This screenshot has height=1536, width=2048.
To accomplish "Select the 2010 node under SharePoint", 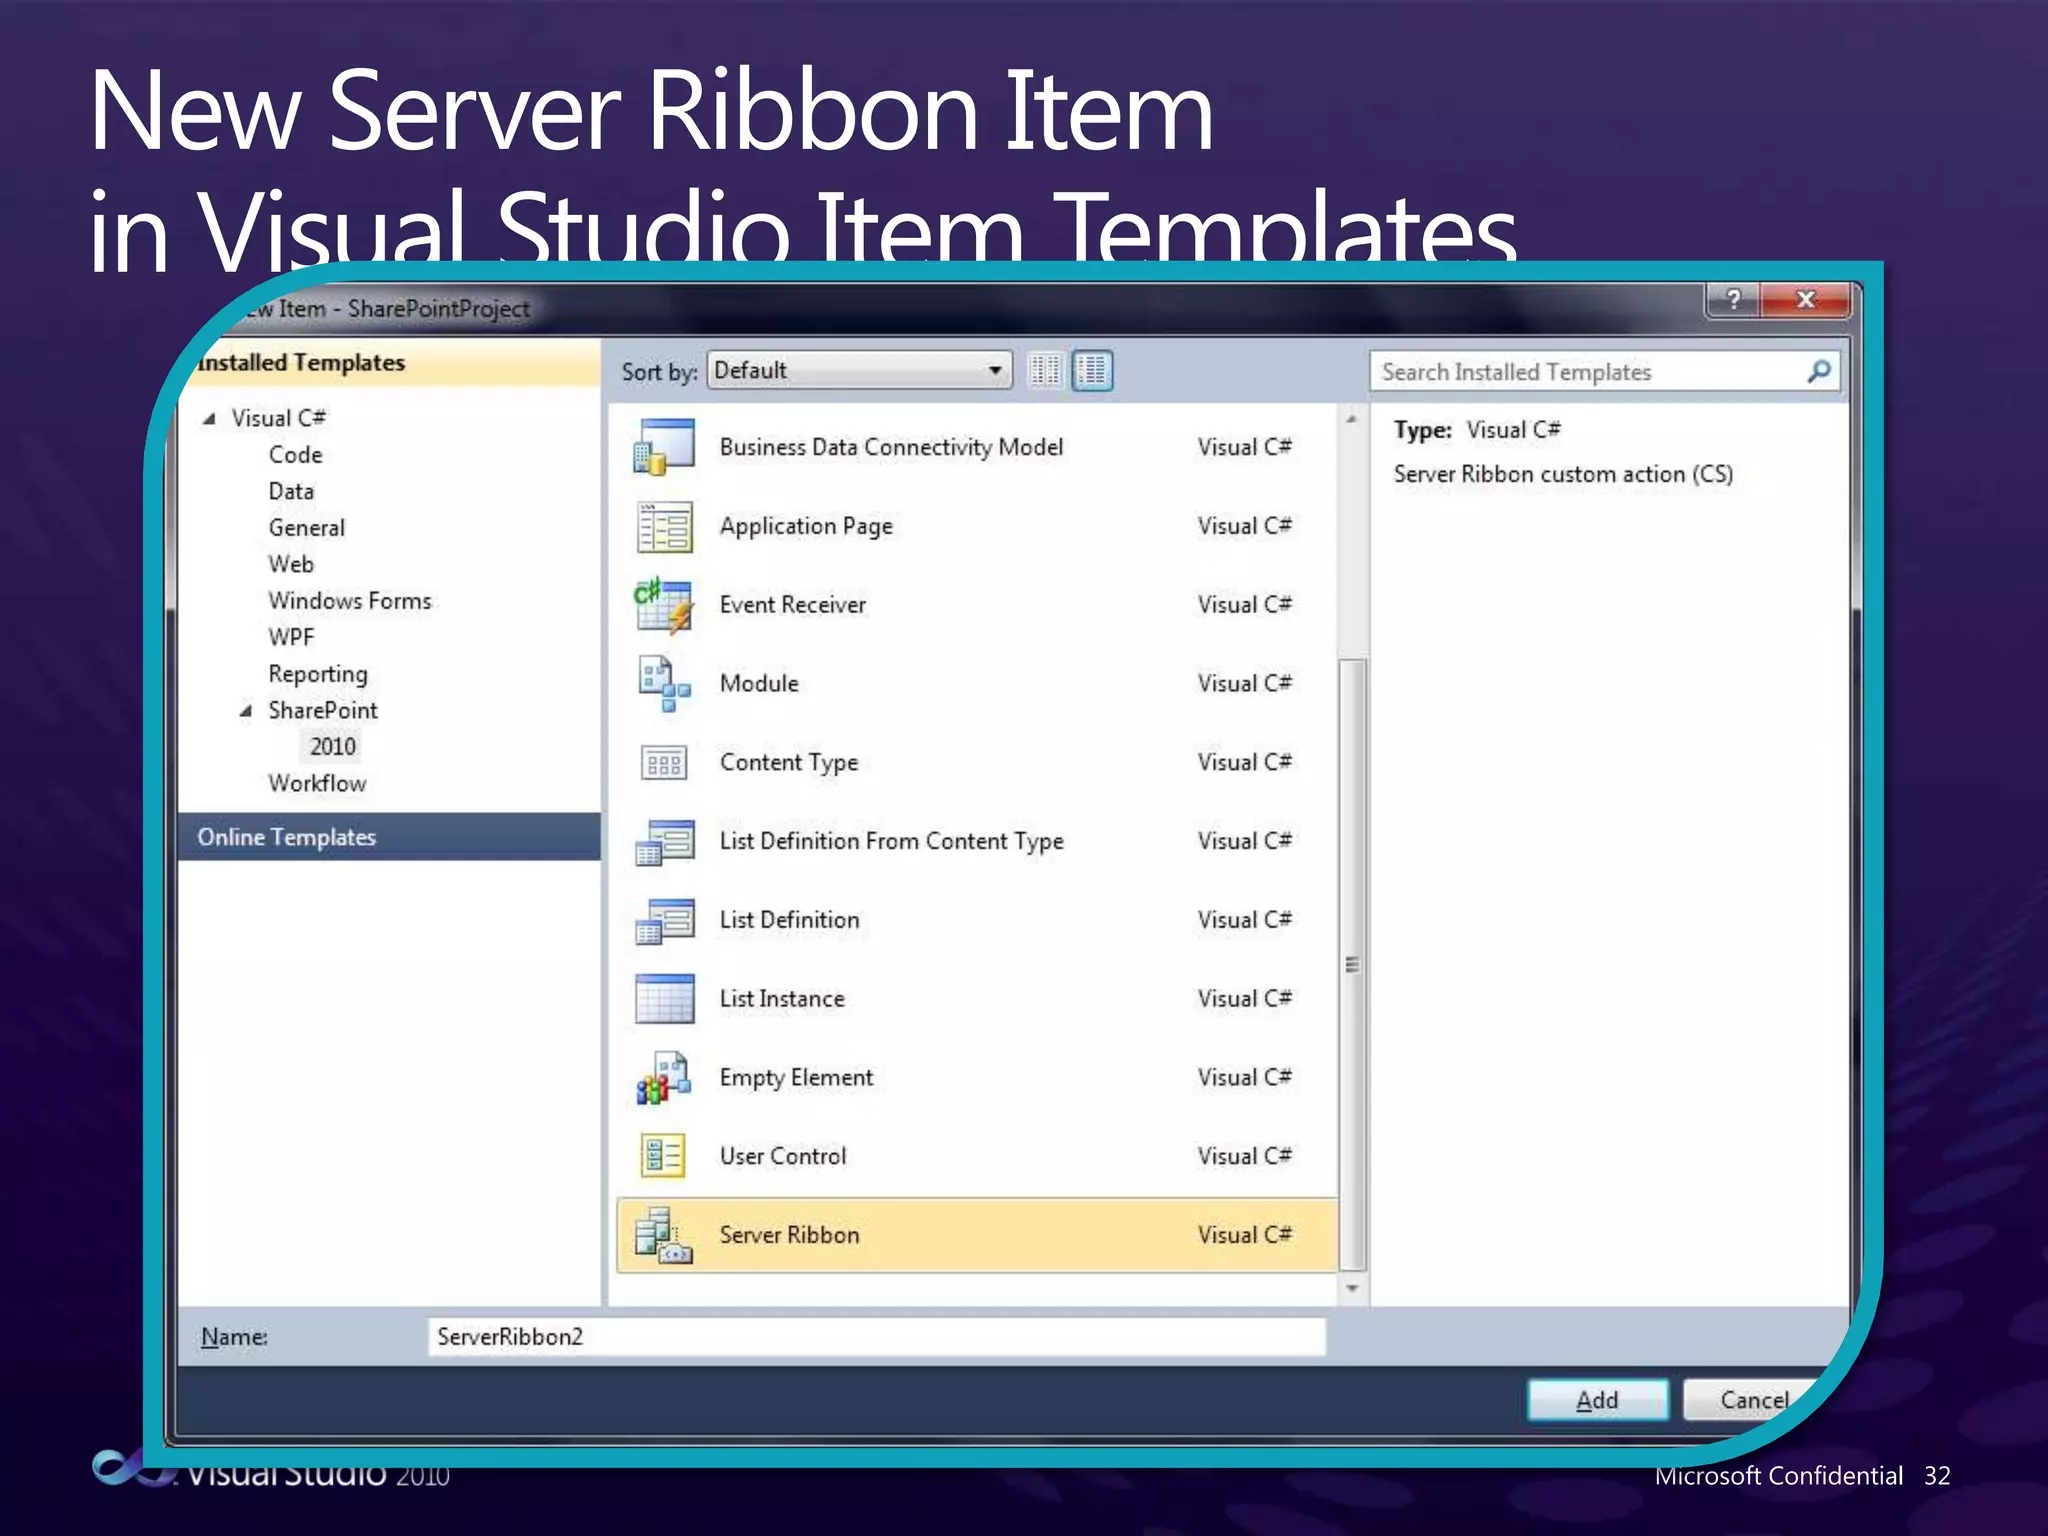I will 332,747.
